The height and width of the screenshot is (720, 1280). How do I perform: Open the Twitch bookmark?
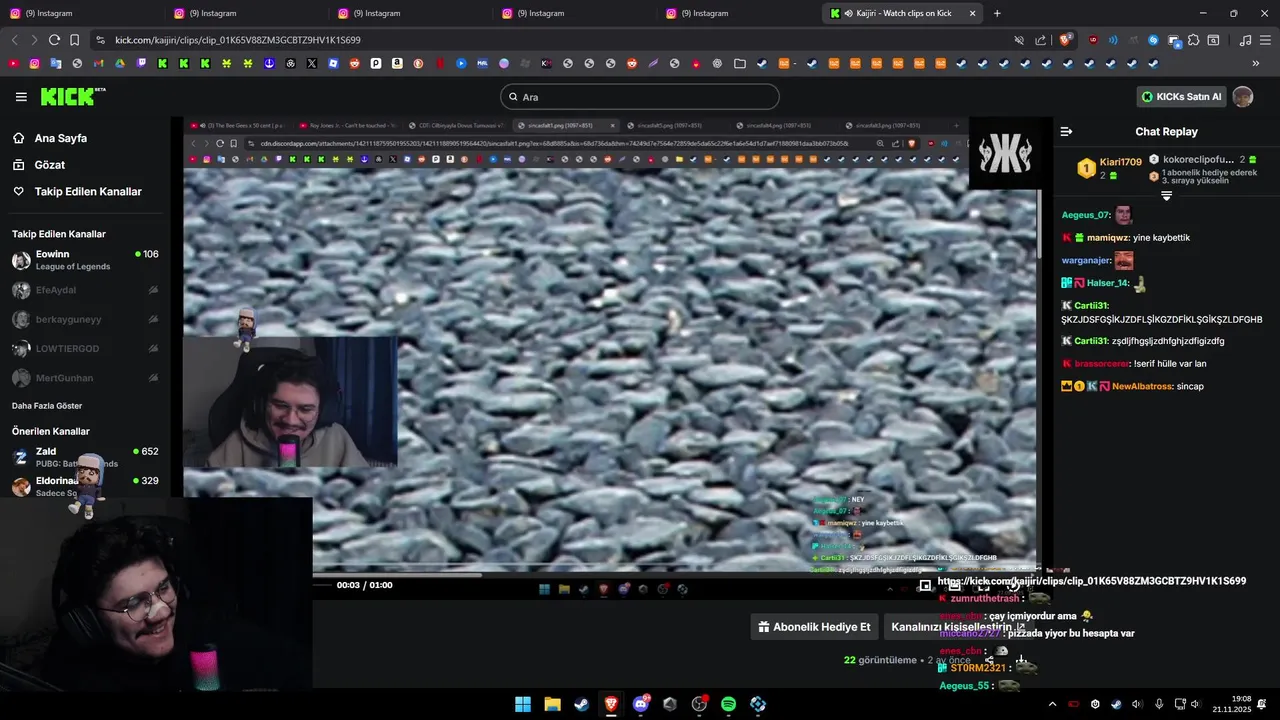(141, 63)
